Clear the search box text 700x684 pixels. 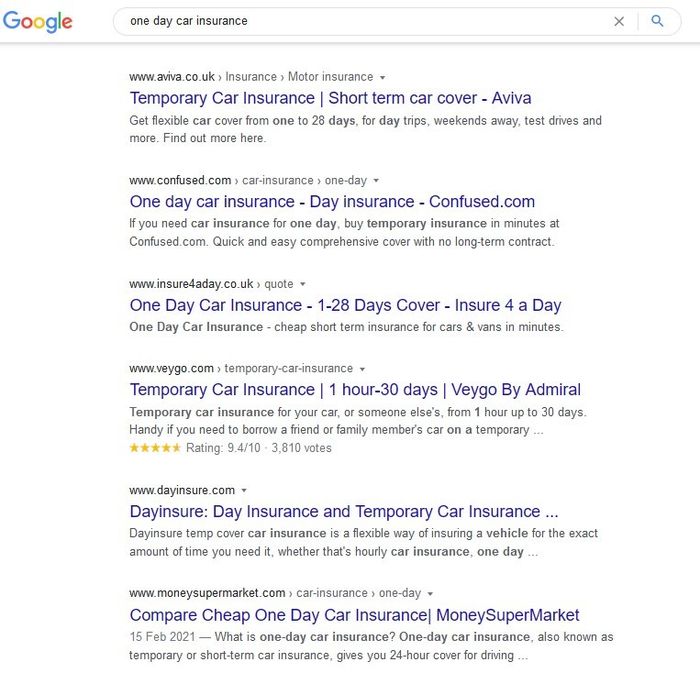(x=619, y=21)
